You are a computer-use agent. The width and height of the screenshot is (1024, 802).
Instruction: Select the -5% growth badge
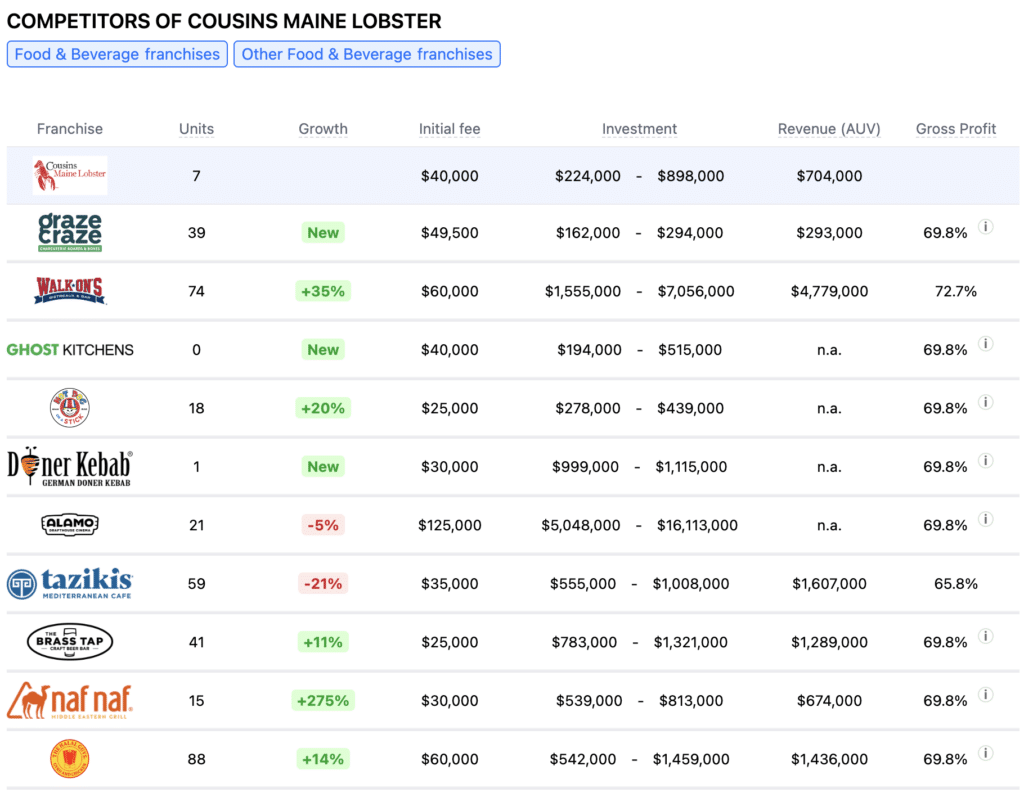pyautogui.click(x=323, y=525)
